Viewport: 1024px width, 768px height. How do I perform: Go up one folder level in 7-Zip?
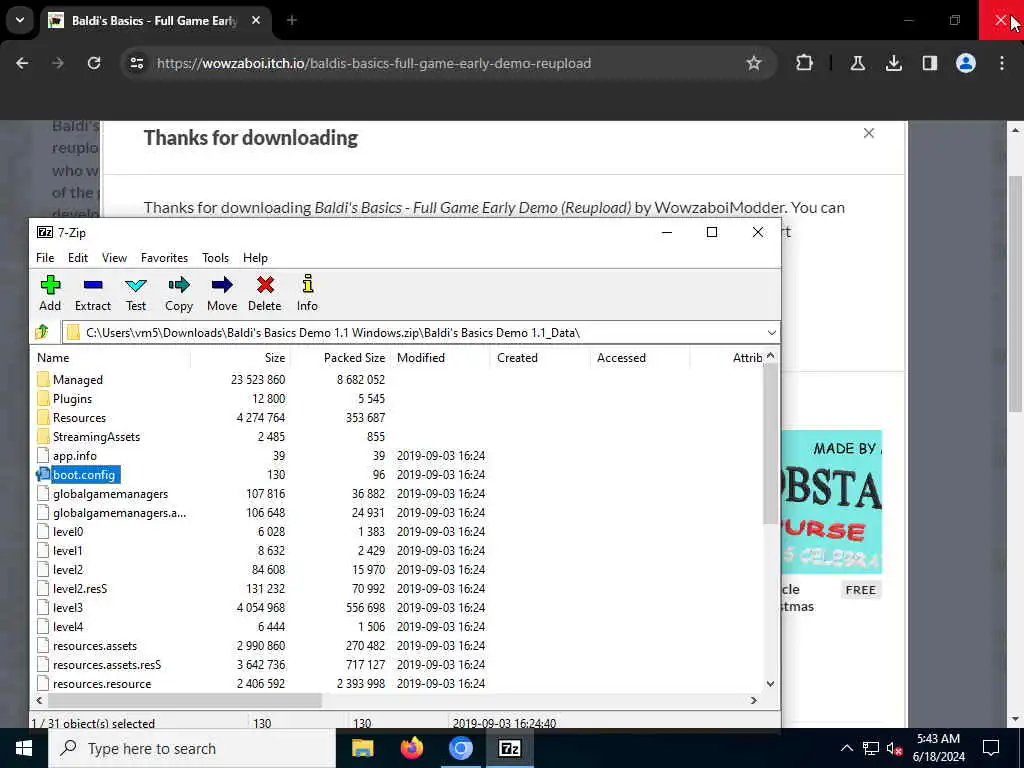click(42, 332)
